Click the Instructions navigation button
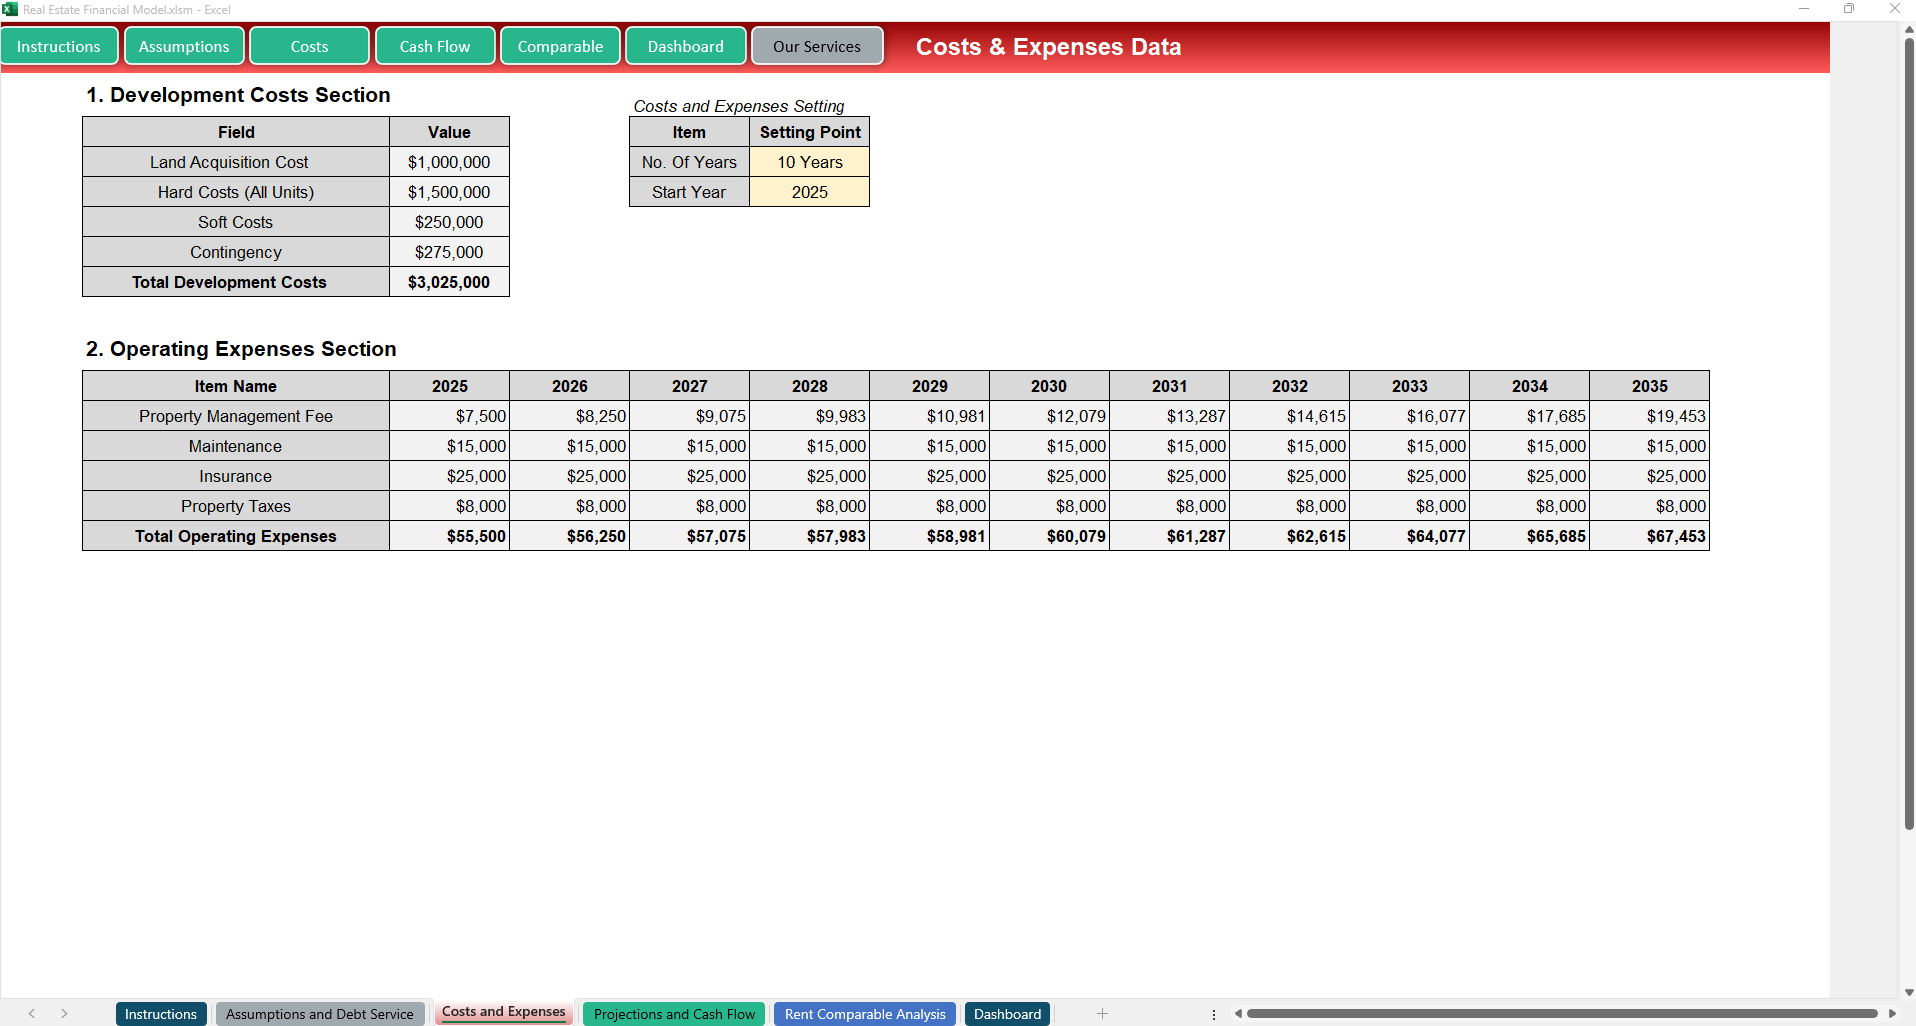Viewport: 1916px width, 1026px height. (59, 46)
